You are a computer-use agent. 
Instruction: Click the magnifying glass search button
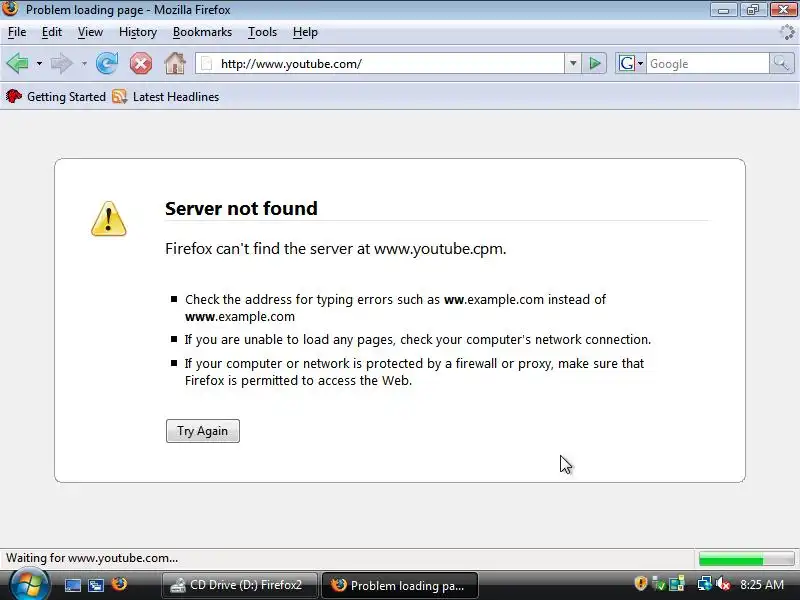[x=782, y=64]
